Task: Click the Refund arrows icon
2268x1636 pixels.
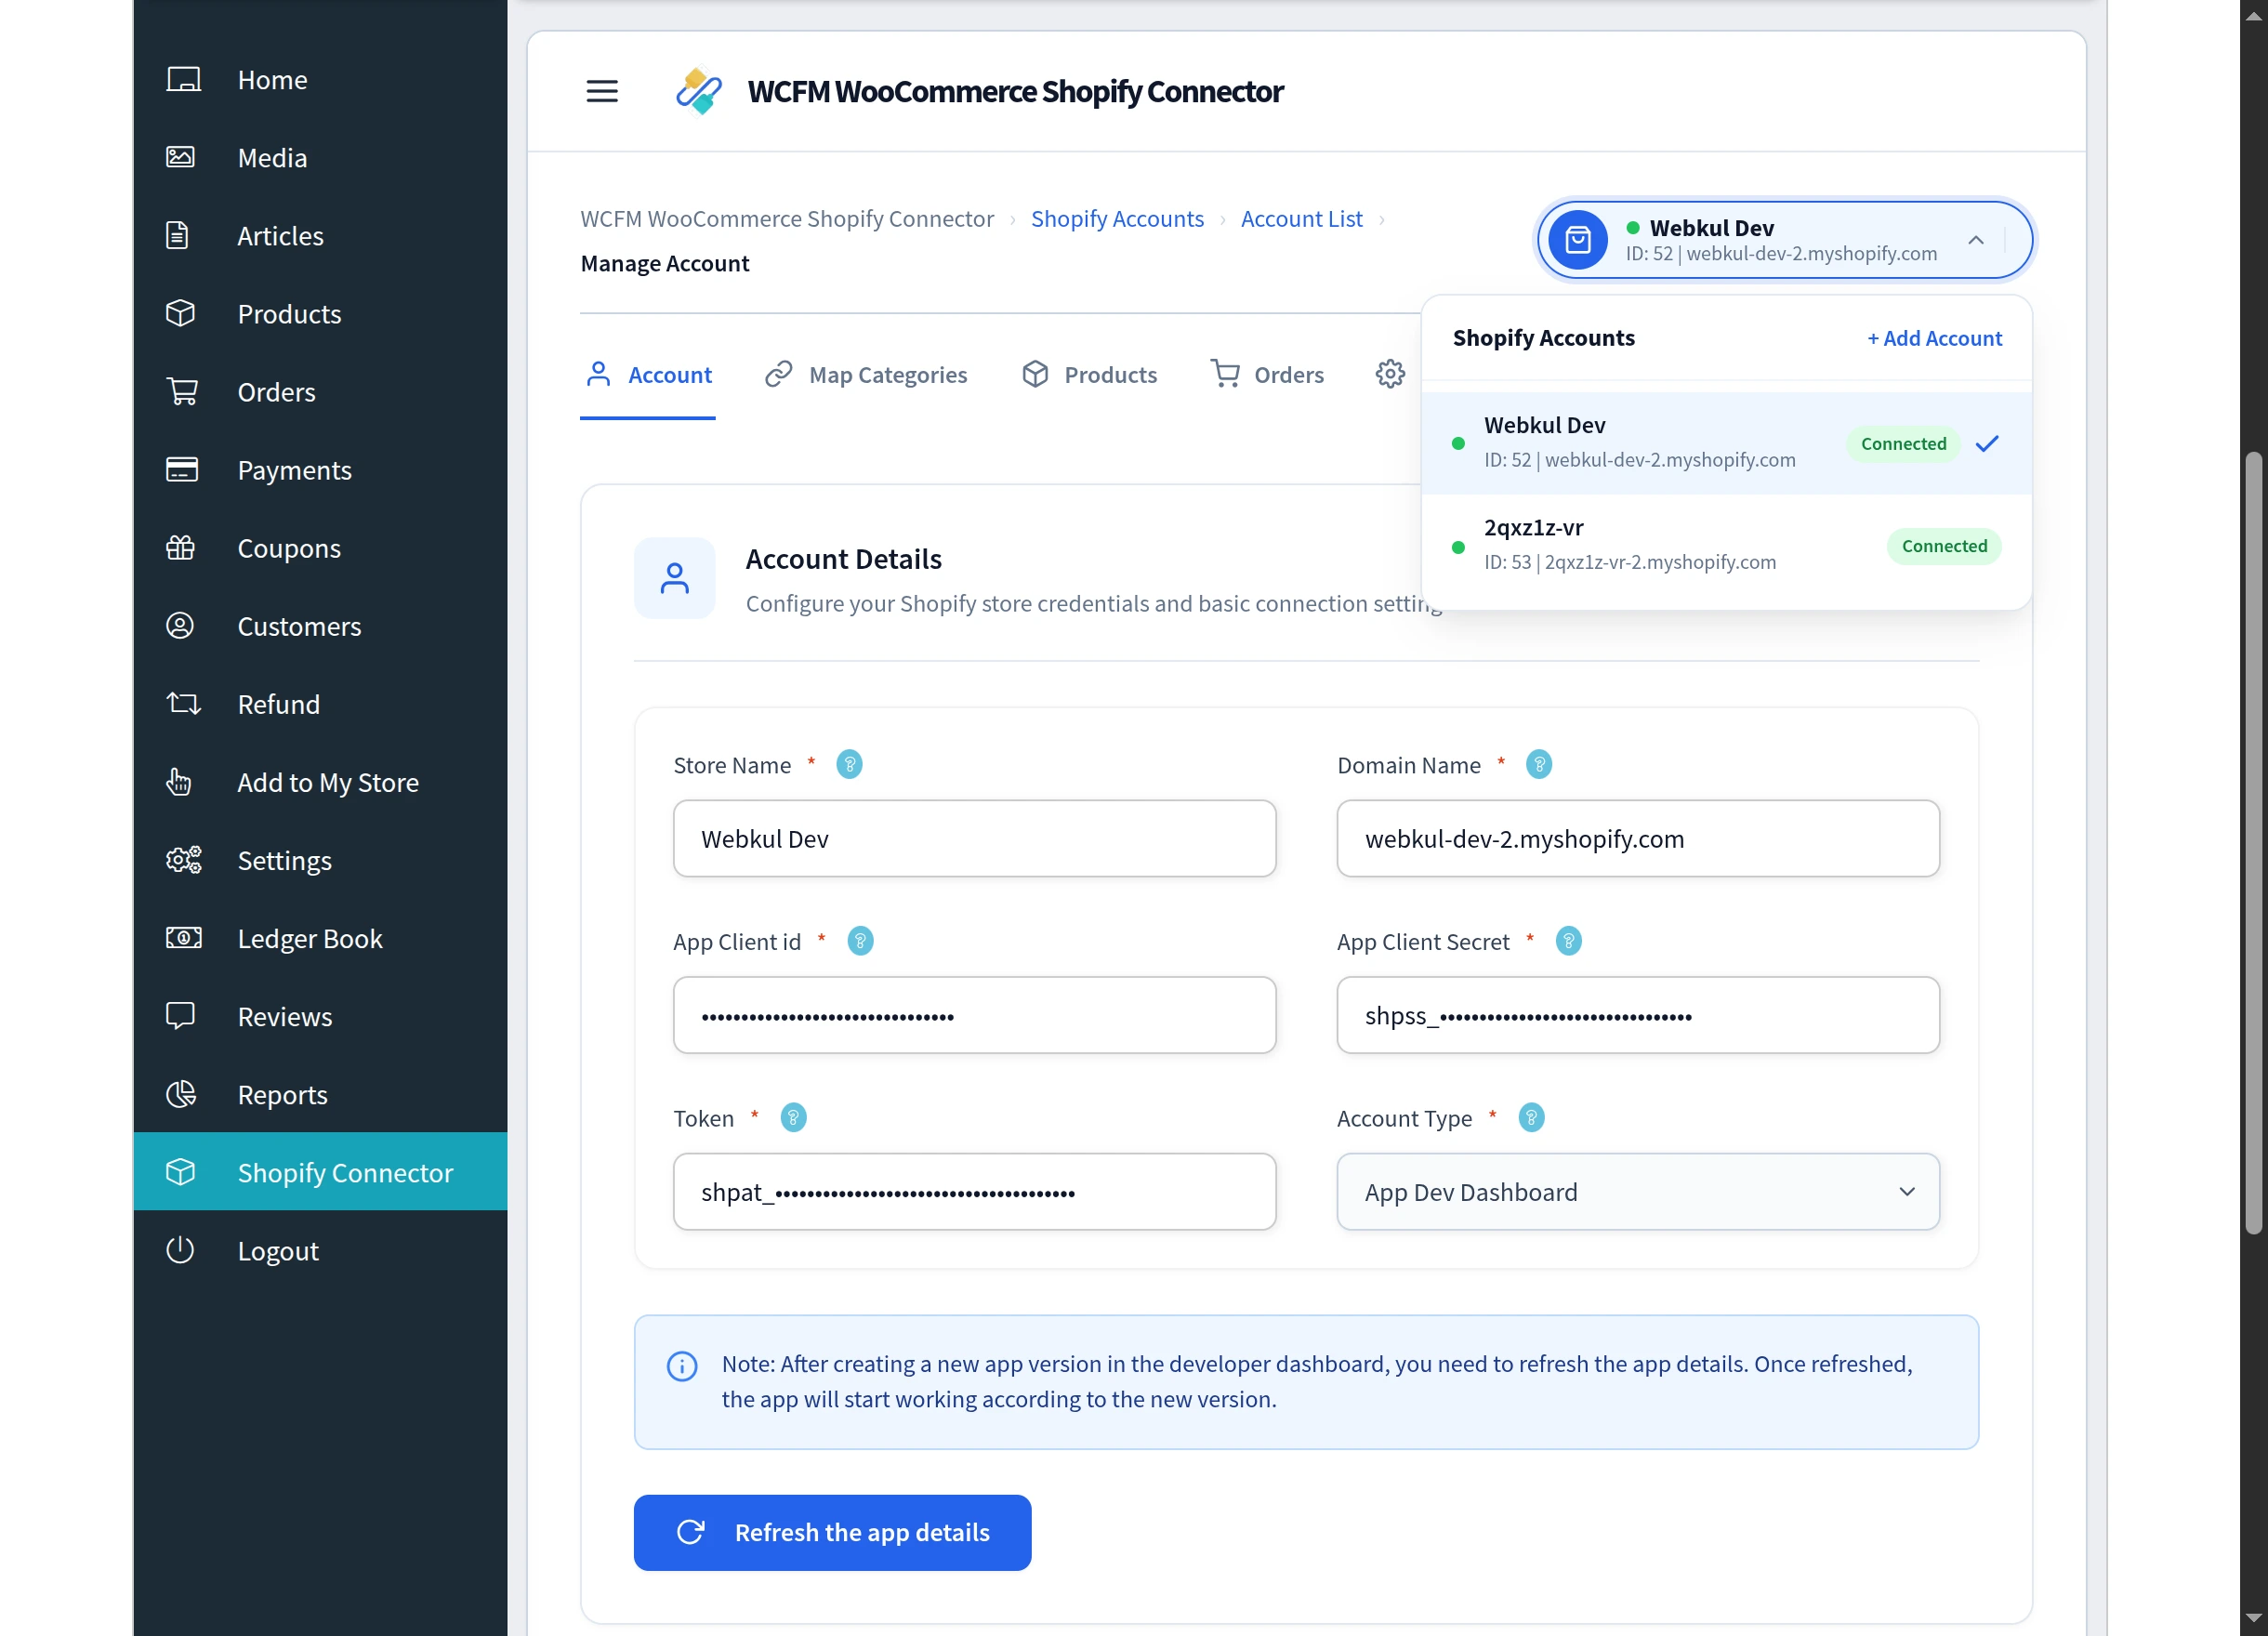Action: (x=183, y=703)
